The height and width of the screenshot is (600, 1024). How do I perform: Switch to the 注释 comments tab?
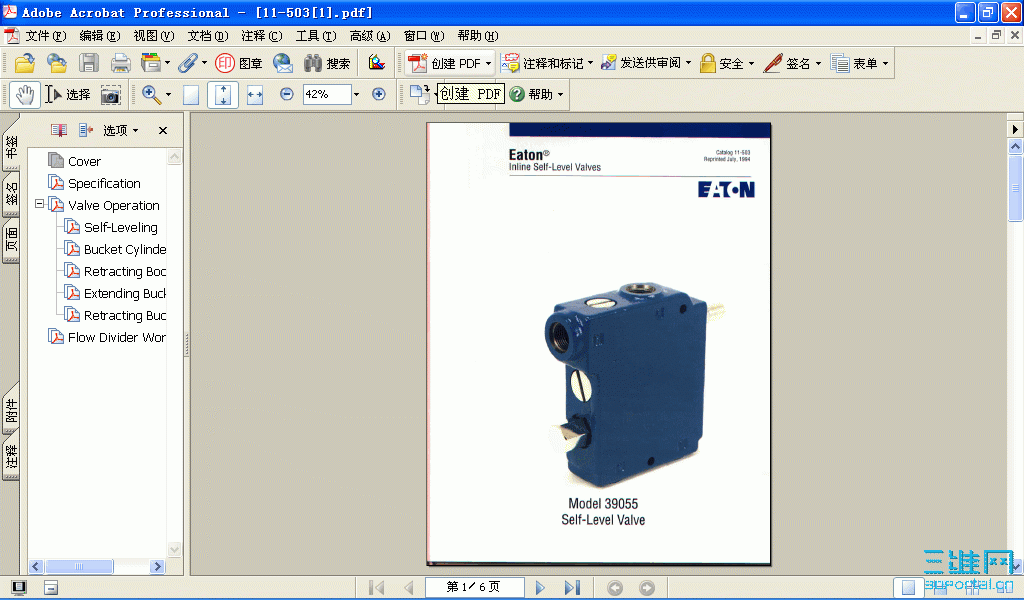click(x=11, y=457)
